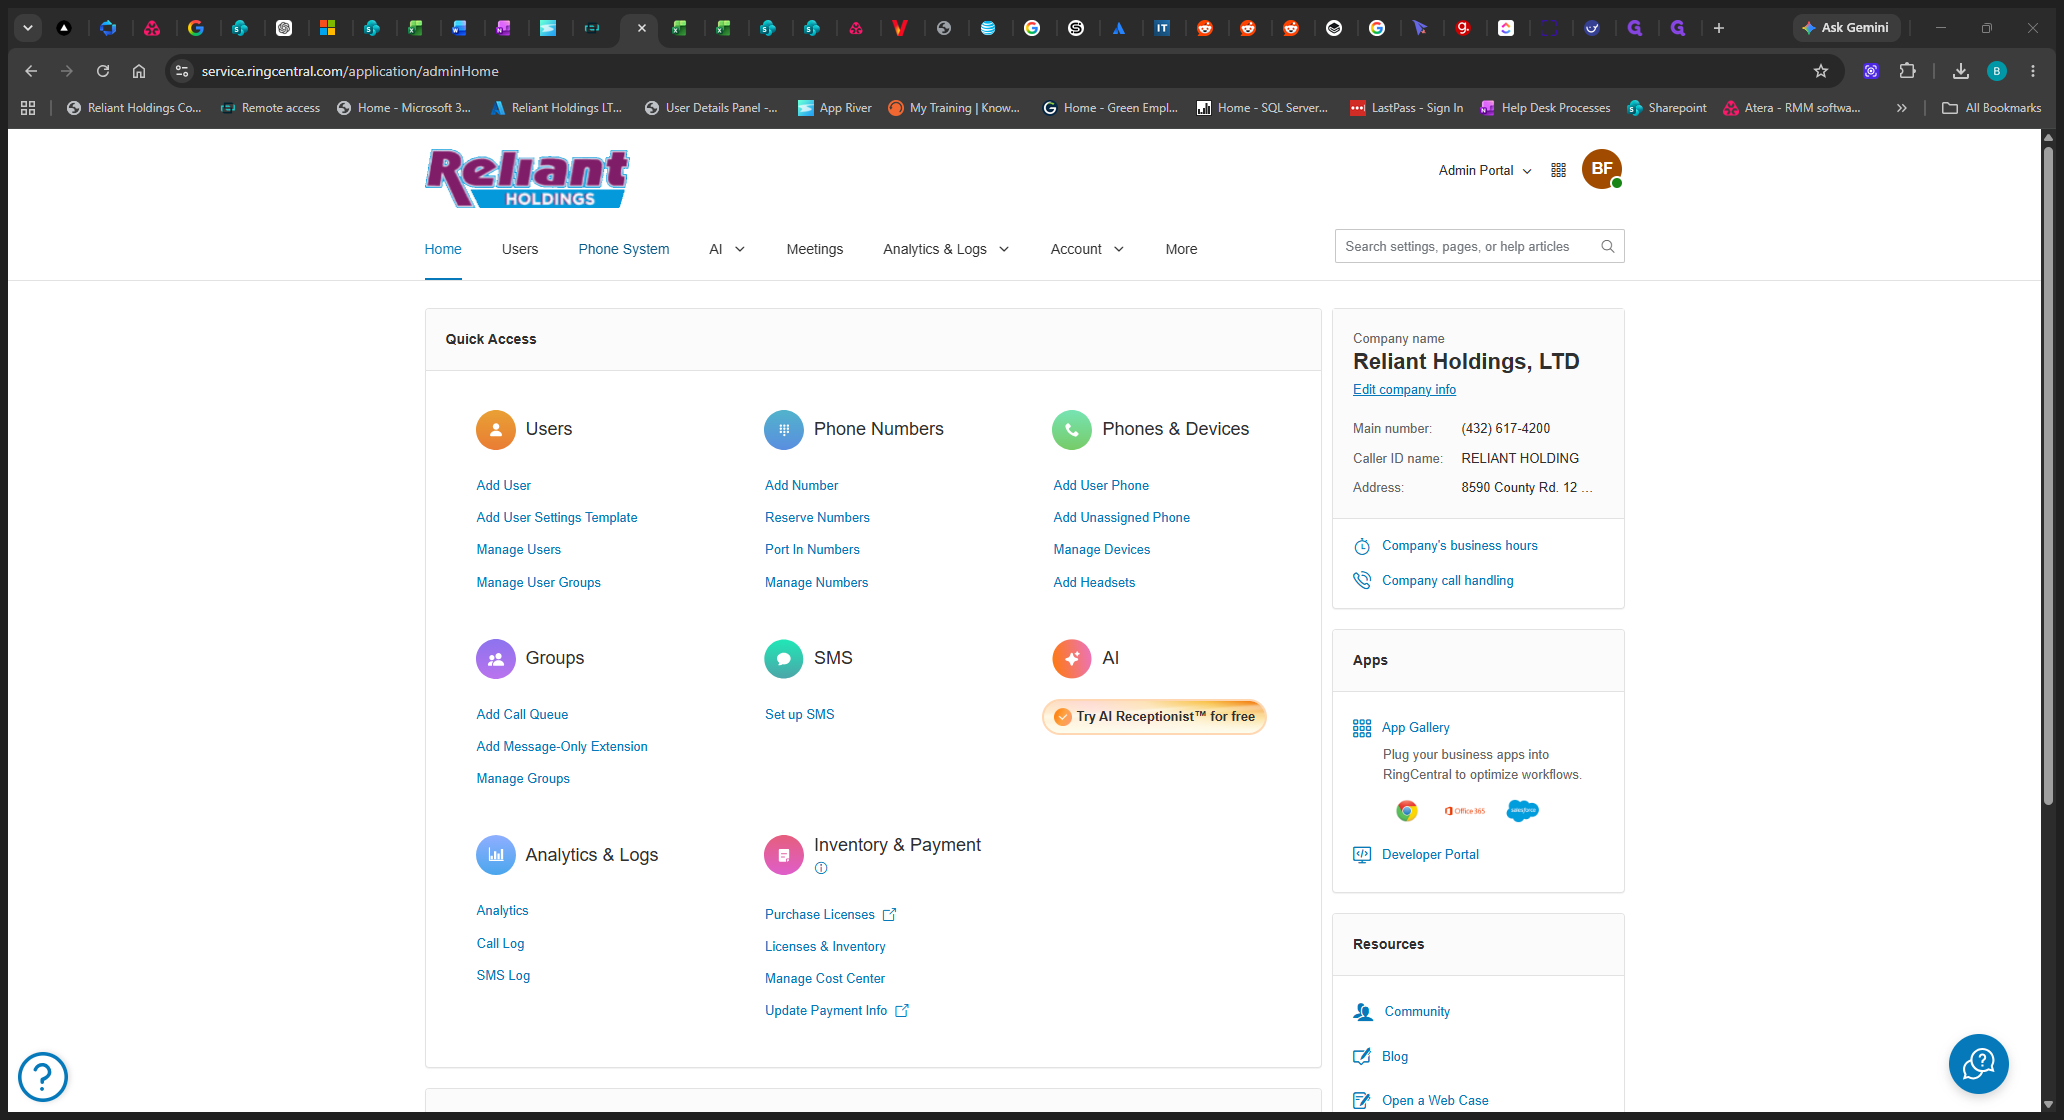The height and width of the screenshot is (1120, 2064).
Task: Open the Developer Portal link
Action: click(x=1430, y=855)
